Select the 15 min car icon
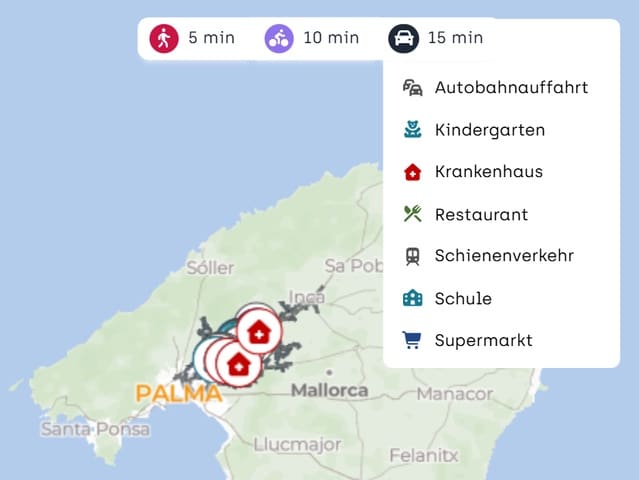The height and width of the screenshot is (480, 639). [x=403, y=38]
